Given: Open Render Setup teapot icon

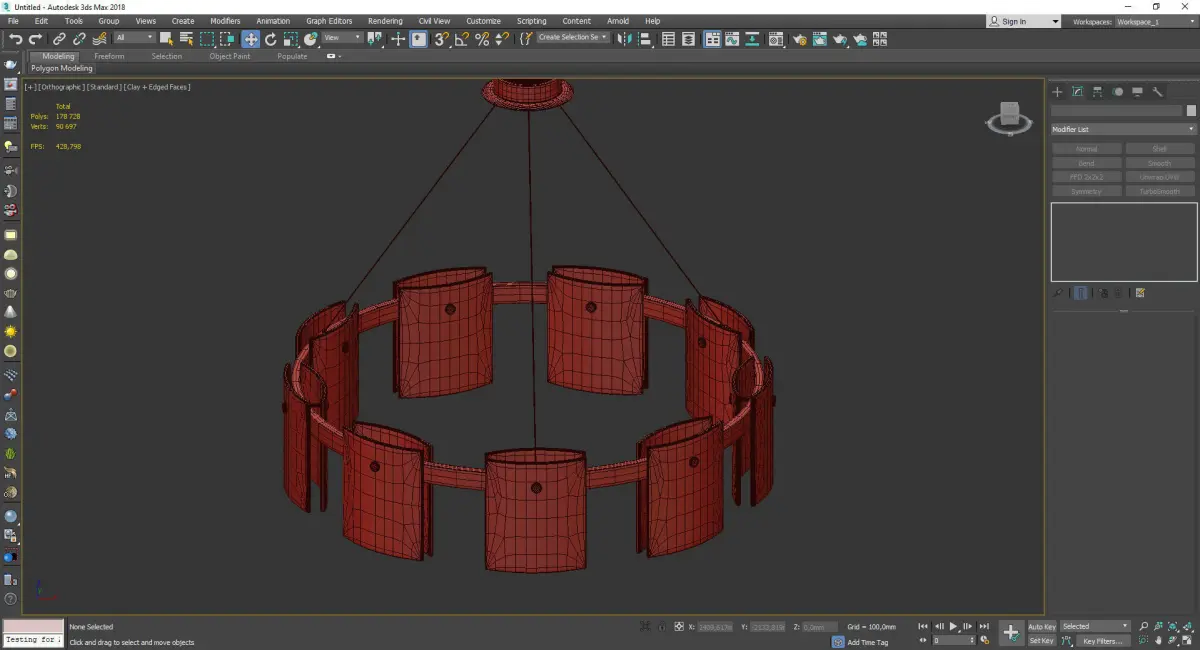Looking at the screenshot, I should coord(800,39).
